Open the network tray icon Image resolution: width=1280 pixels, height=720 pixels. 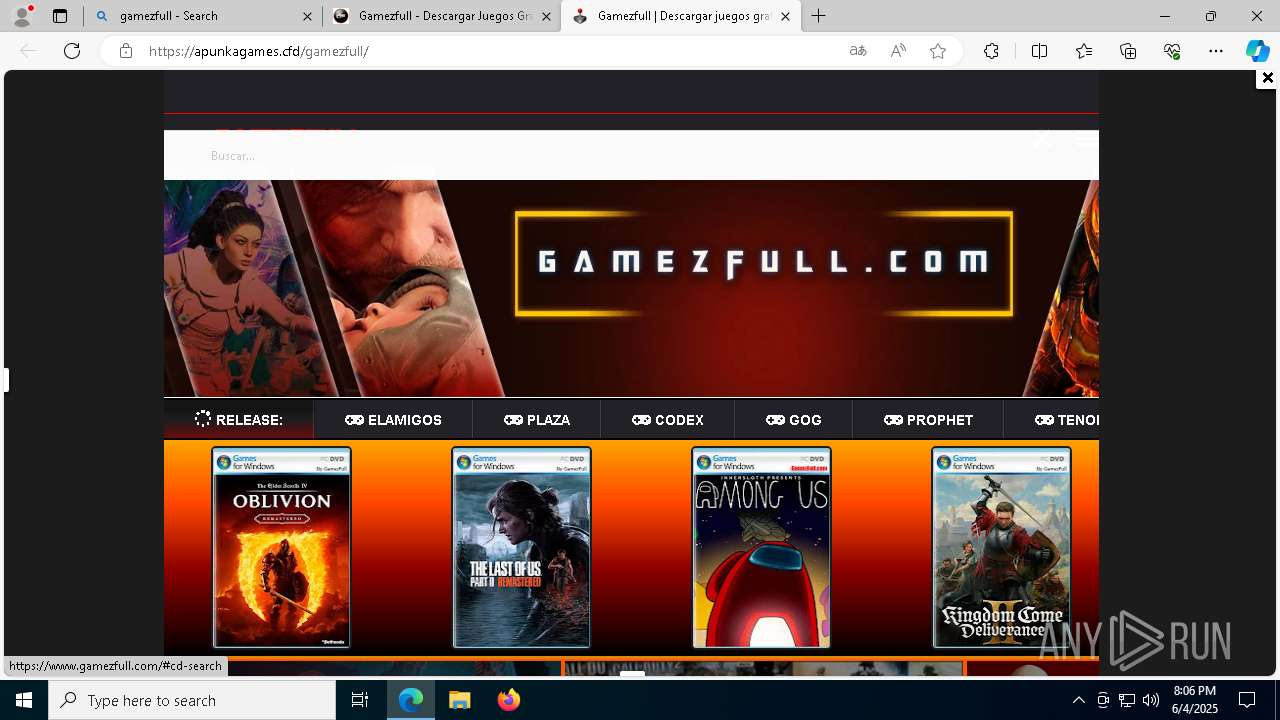pos(1127,700)
